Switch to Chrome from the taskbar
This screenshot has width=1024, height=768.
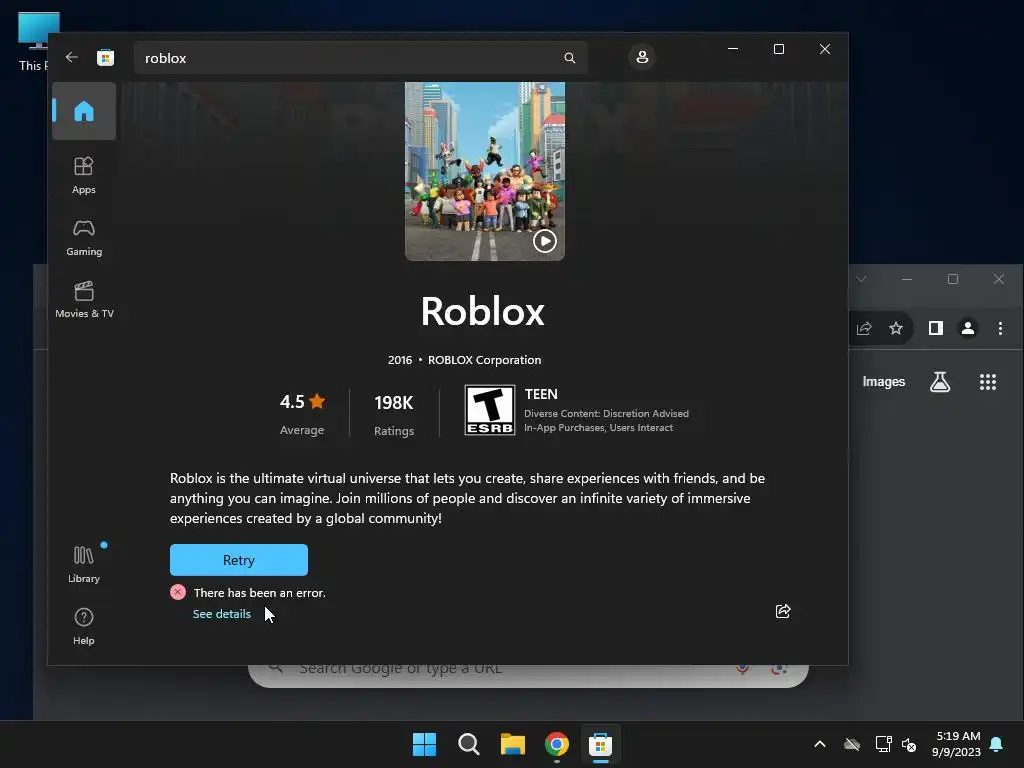point(557,744)
